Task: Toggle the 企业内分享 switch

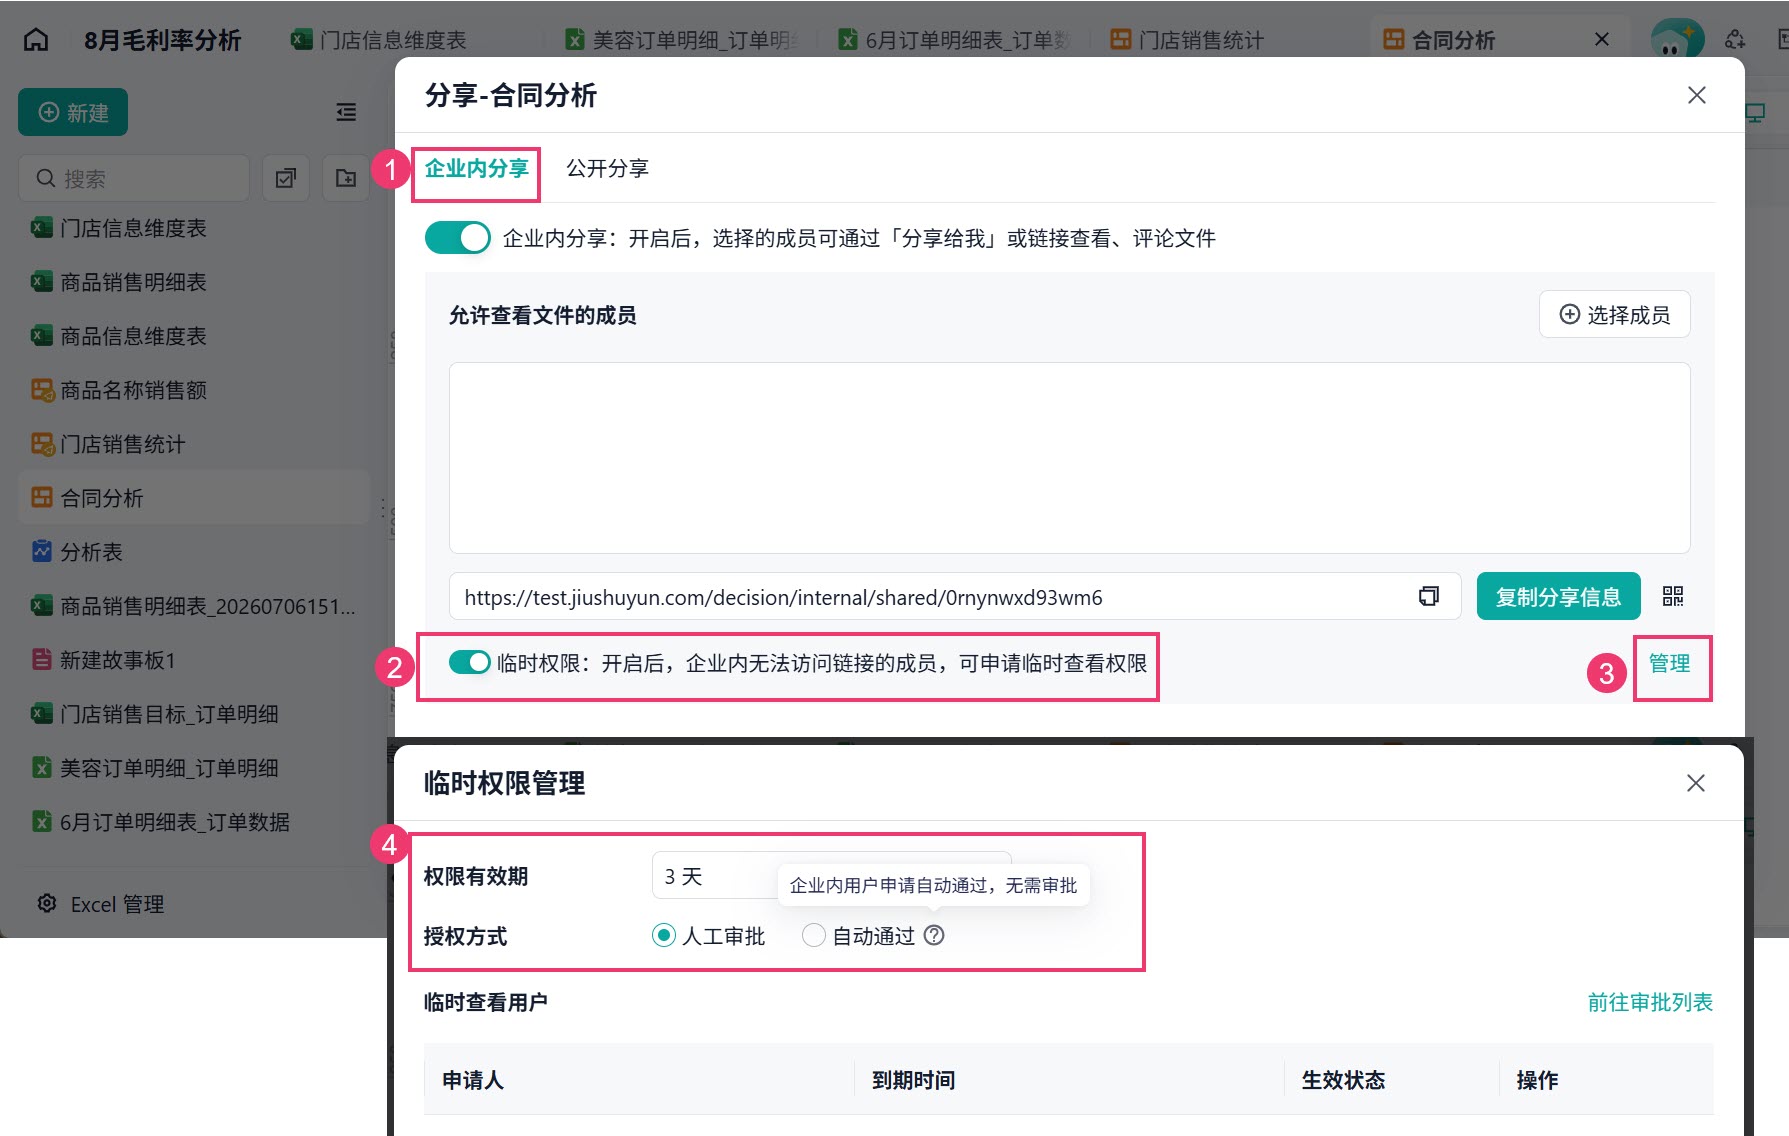Action: click(458, 238)
